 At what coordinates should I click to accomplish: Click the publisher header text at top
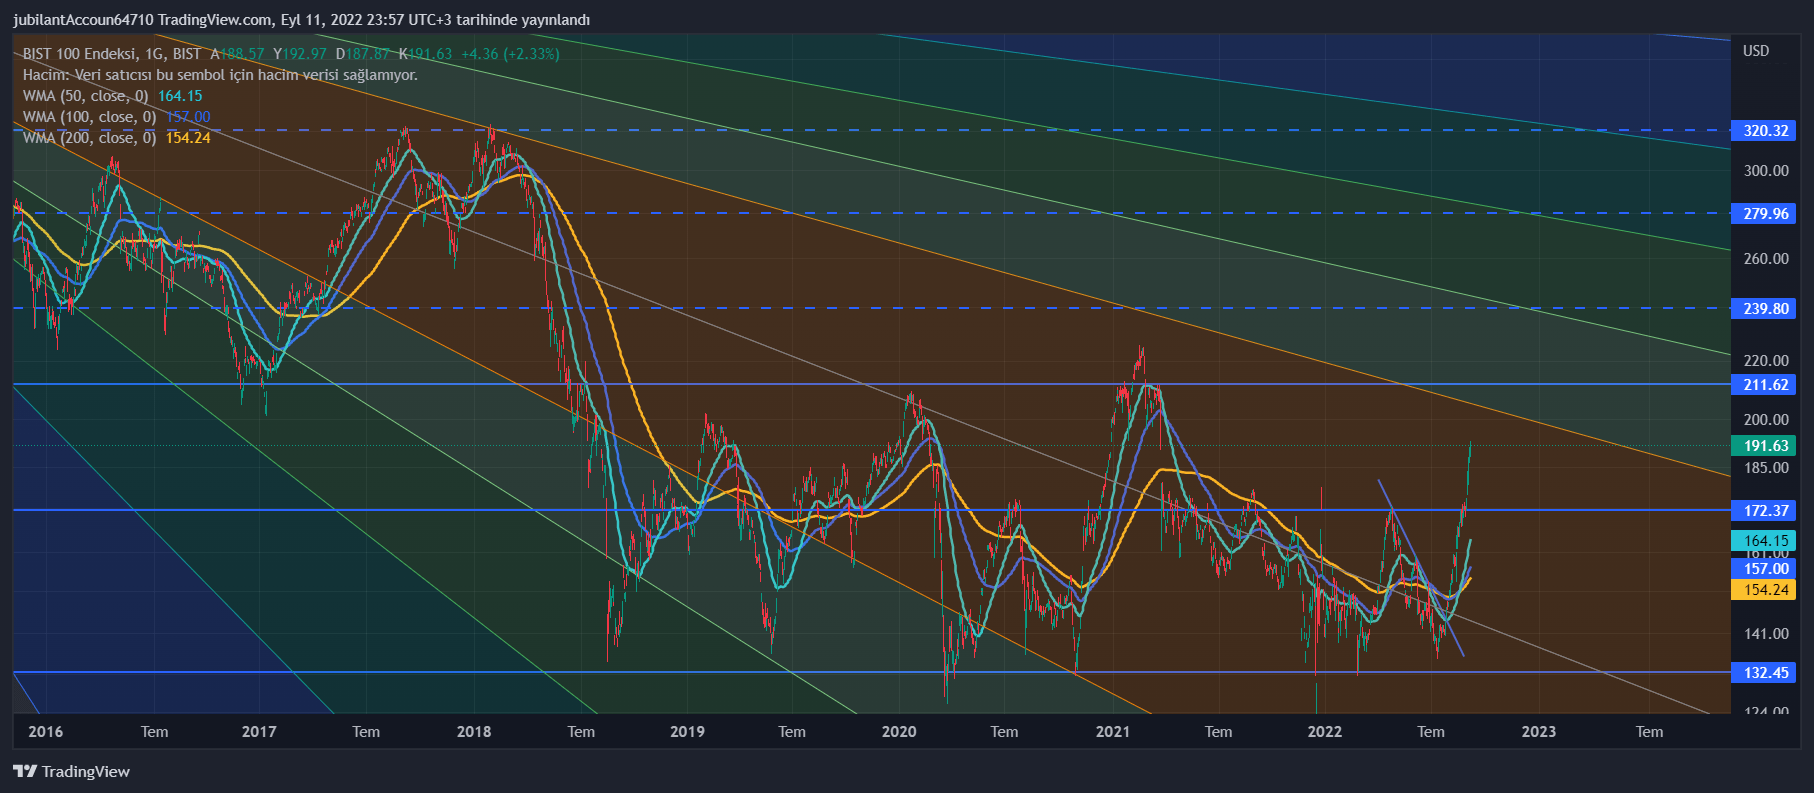point(301,20)
